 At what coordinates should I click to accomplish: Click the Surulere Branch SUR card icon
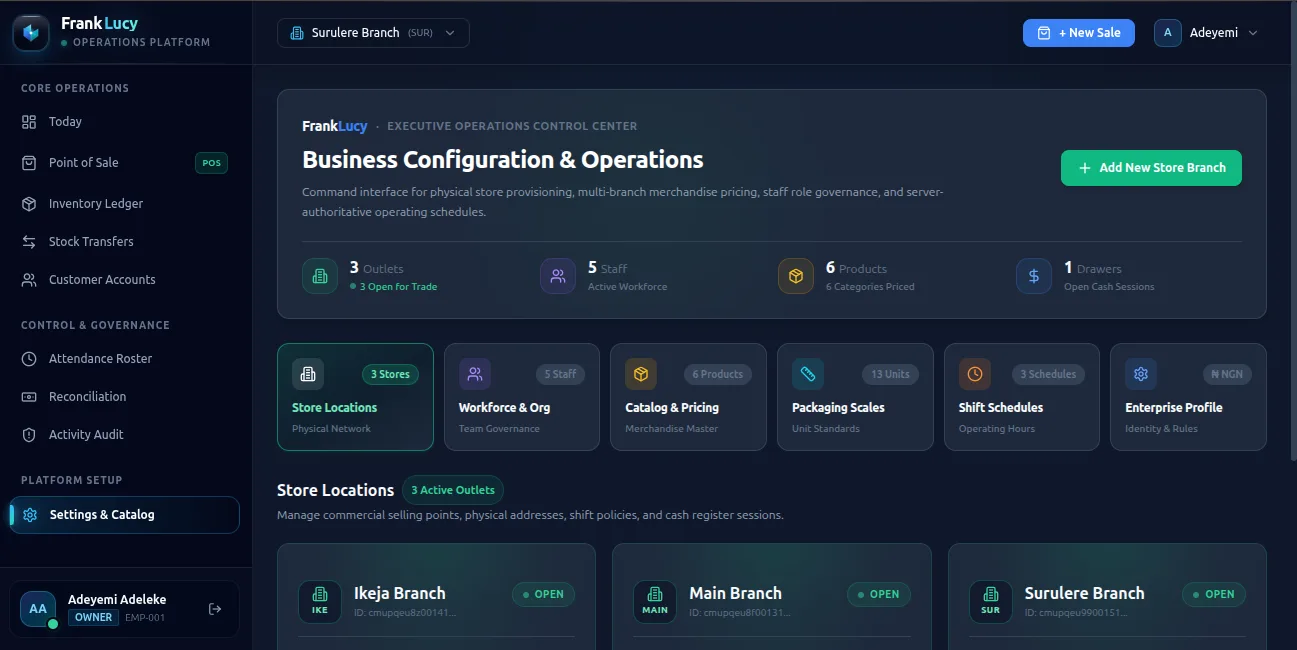click(x=990, y=601)
